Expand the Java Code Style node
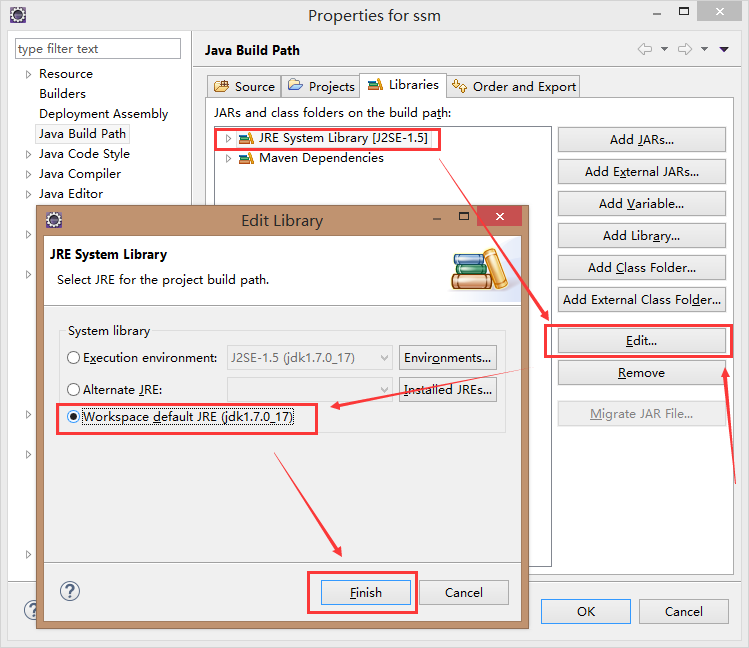This screenshot has width=749, height=648. (28, 154)
